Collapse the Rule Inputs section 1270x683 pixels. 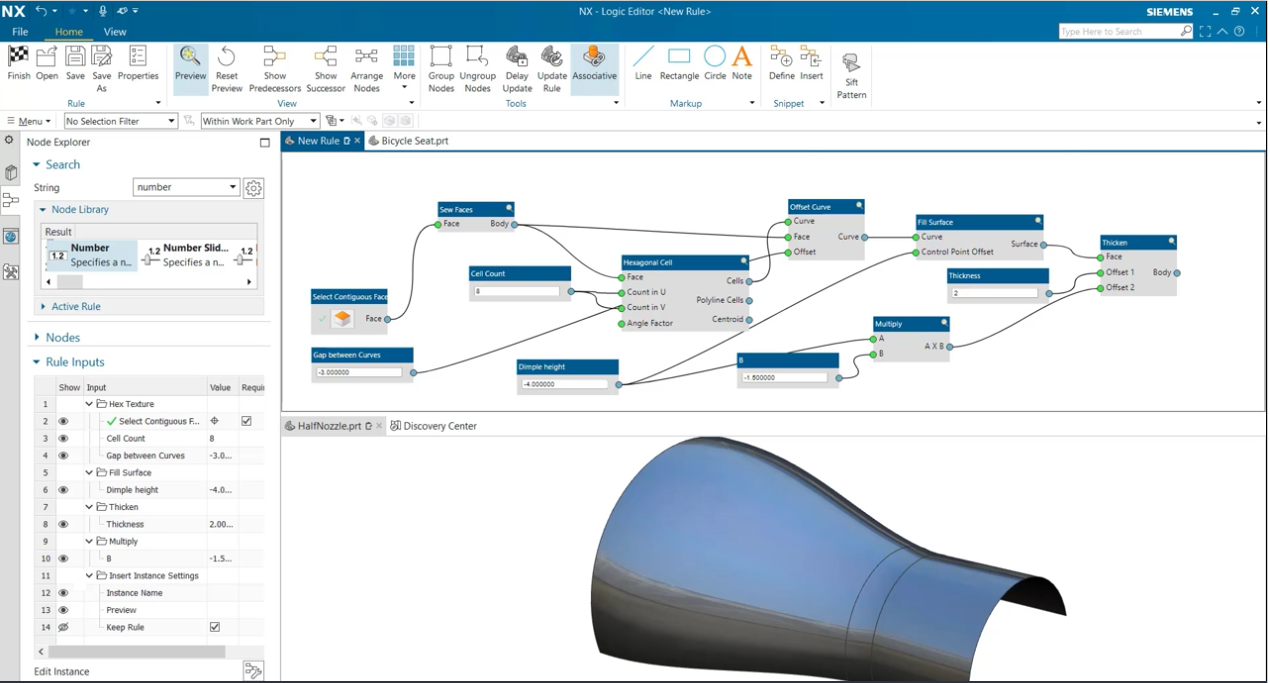pyautogui.click(x=37, y=362)
